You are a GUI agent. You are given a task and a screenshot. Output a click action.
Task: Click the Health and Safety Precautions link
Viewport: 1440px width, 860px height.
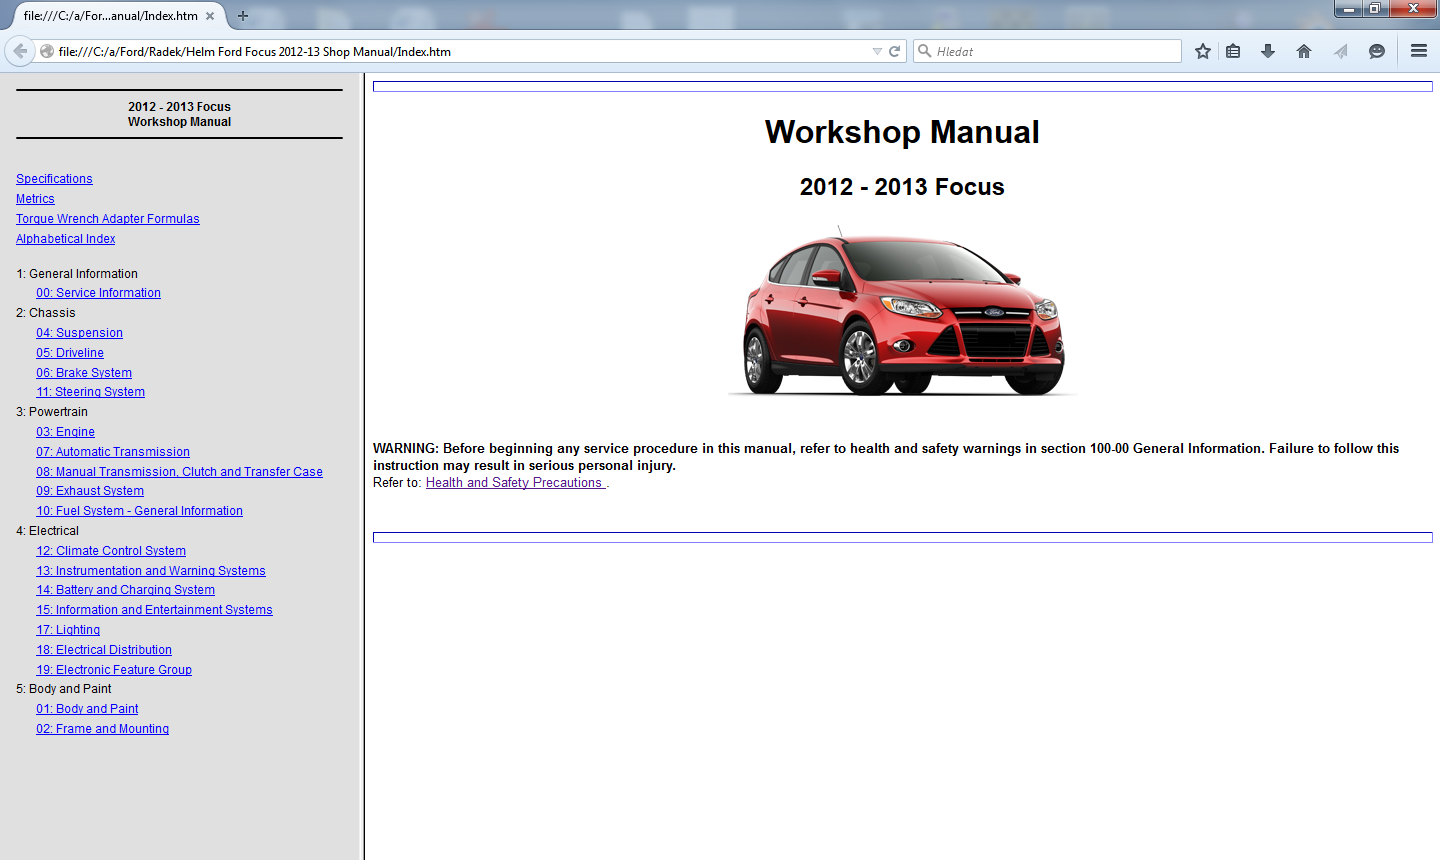pos(514,483)
